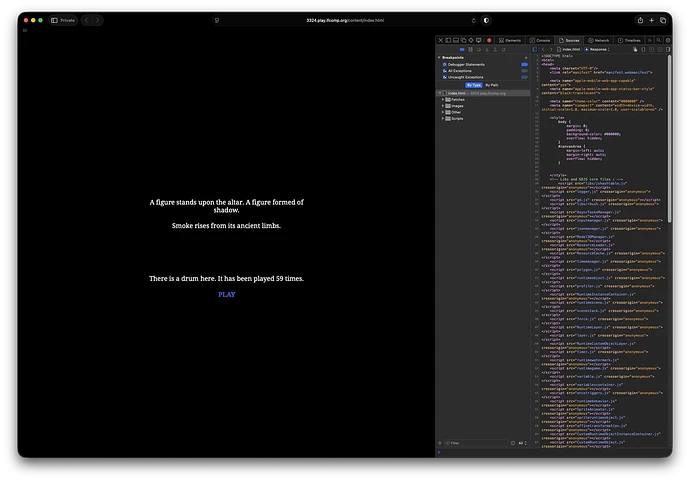The height and width of the screenshot is (480, 690).
Task: Show the tab overview
Action: point(663,20)
